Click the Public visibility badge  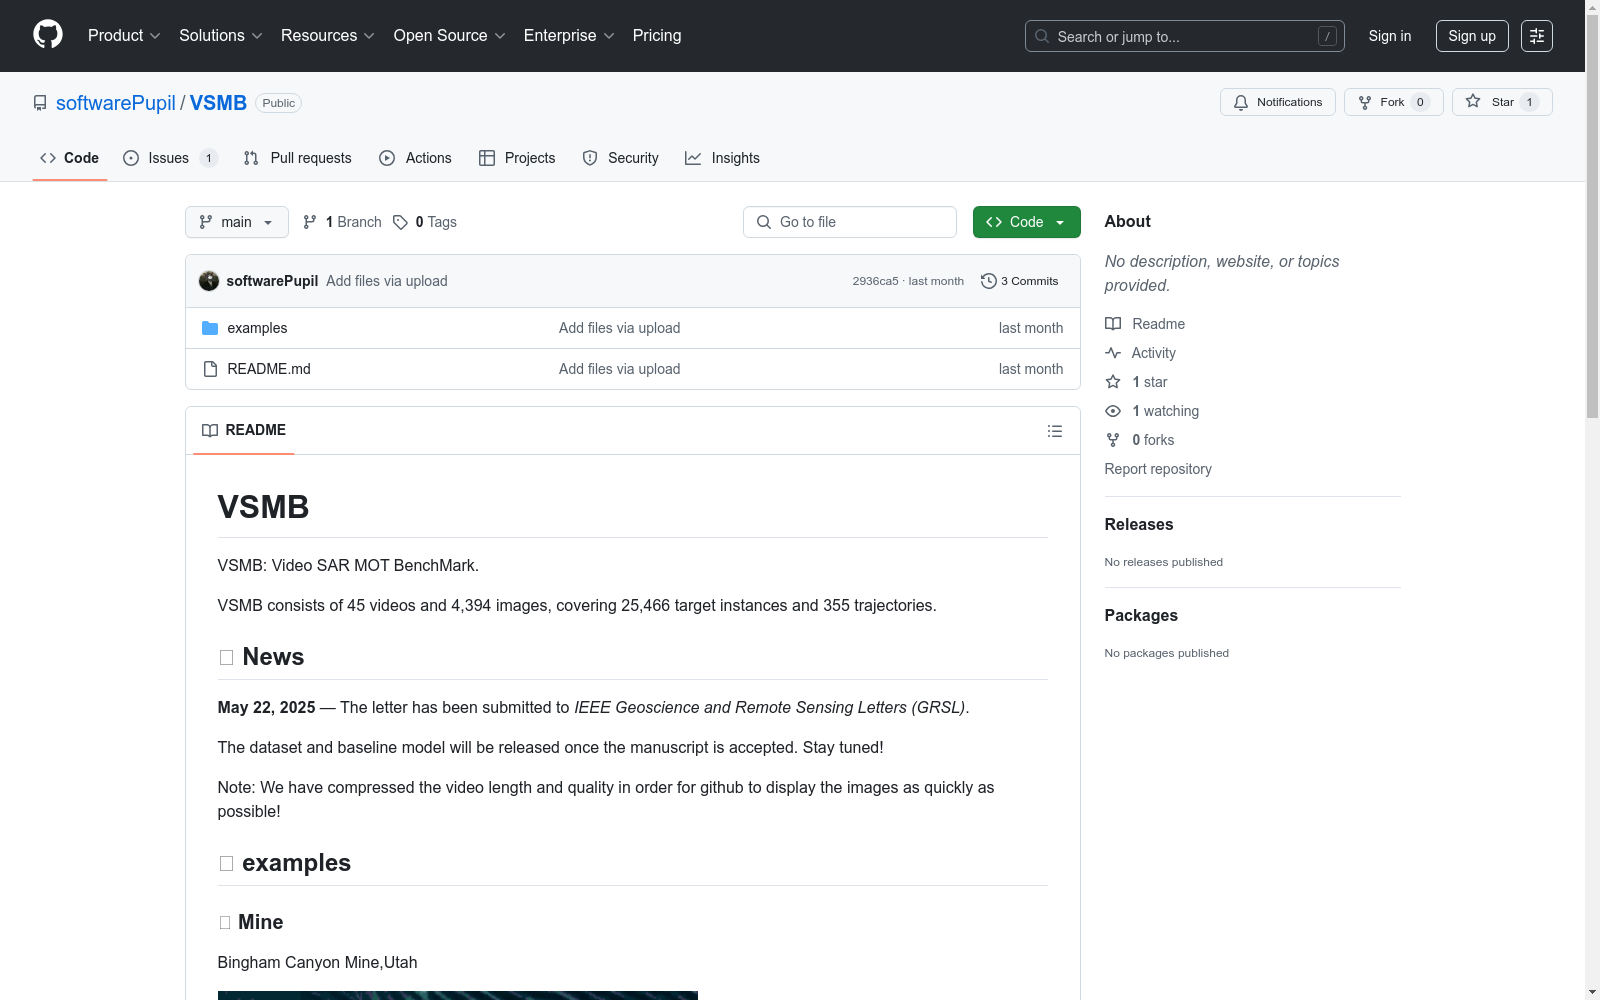(279, 103)
